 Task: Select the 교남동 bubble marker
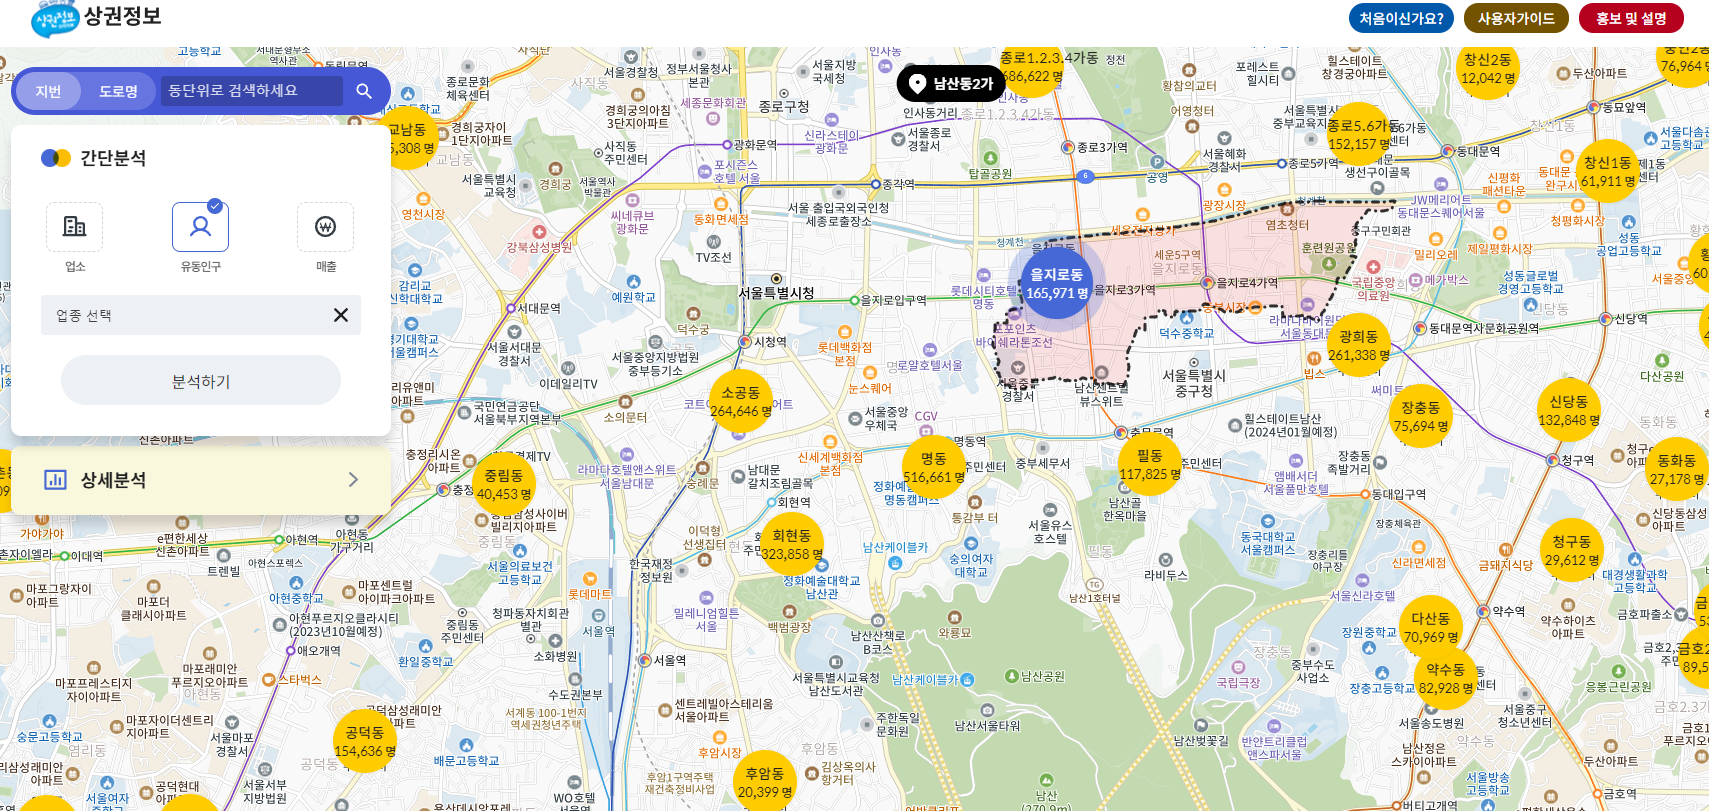410,138
